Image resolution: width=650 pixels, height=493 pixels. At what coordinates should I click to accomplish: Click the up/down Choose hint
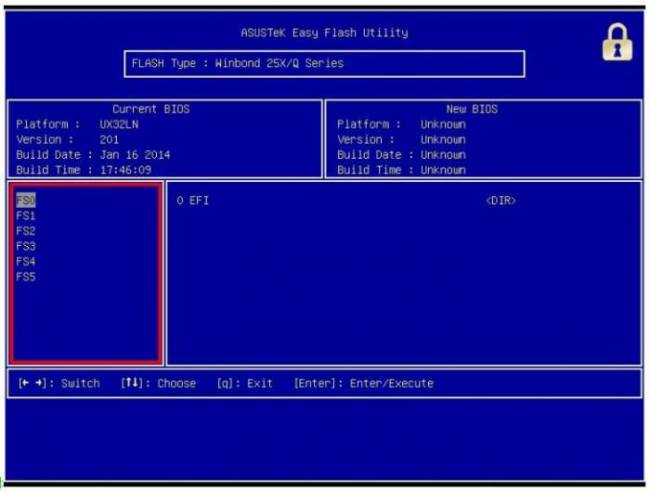click(158, 384)
